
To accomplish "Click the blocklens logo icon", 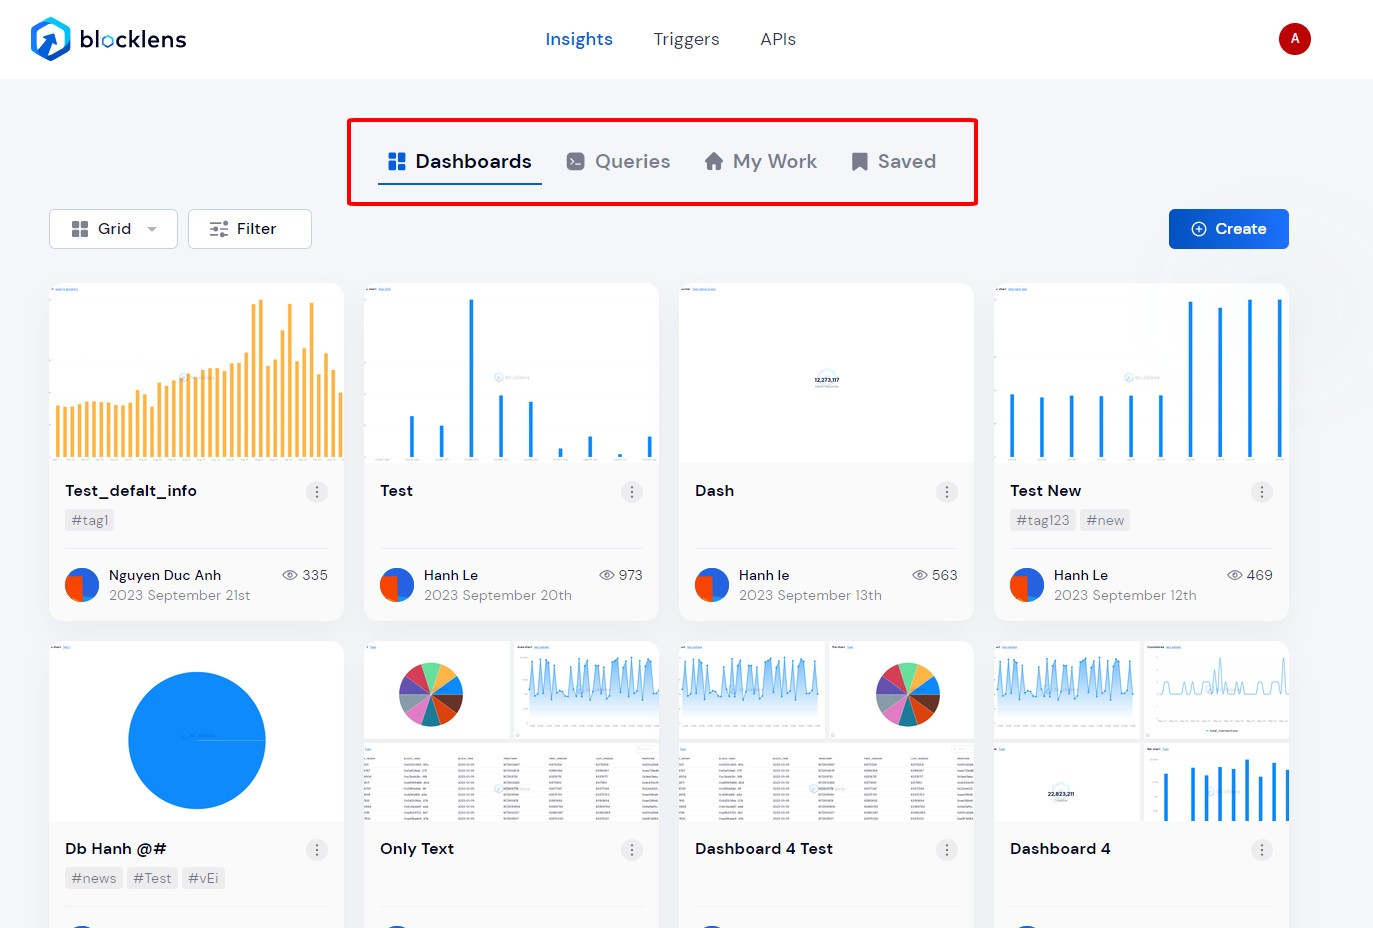I will pyautogui.click(x=50, y=39).
